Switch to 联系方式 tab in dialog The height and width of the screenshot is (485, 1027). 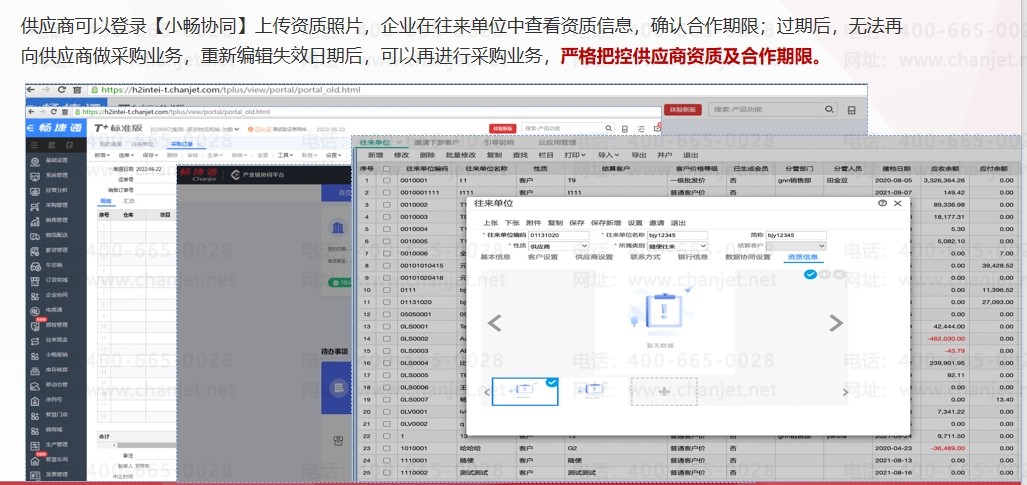click(645, 257)
